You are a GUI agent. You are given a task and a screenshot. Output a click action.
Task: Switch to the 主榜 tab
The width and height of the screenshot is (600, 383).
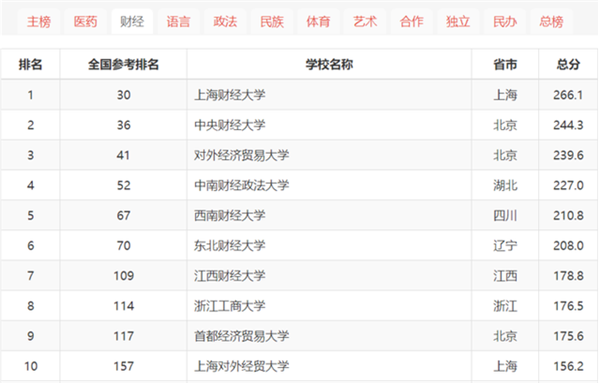39,21
